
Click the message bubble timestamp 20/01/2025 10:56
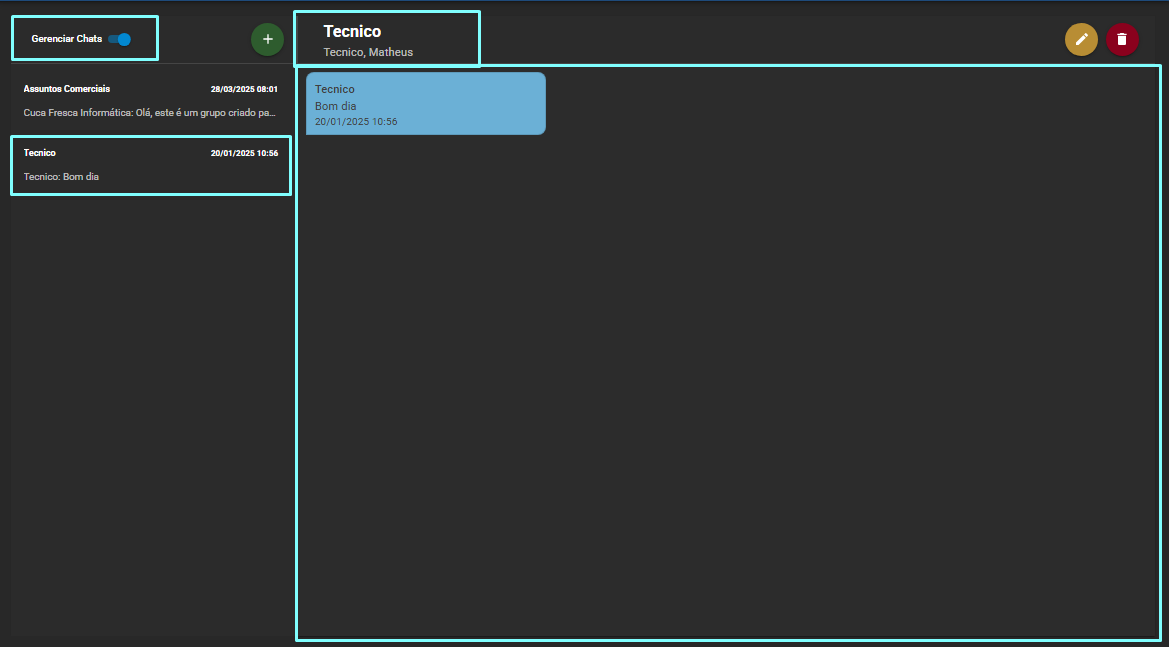click(356, 121)
